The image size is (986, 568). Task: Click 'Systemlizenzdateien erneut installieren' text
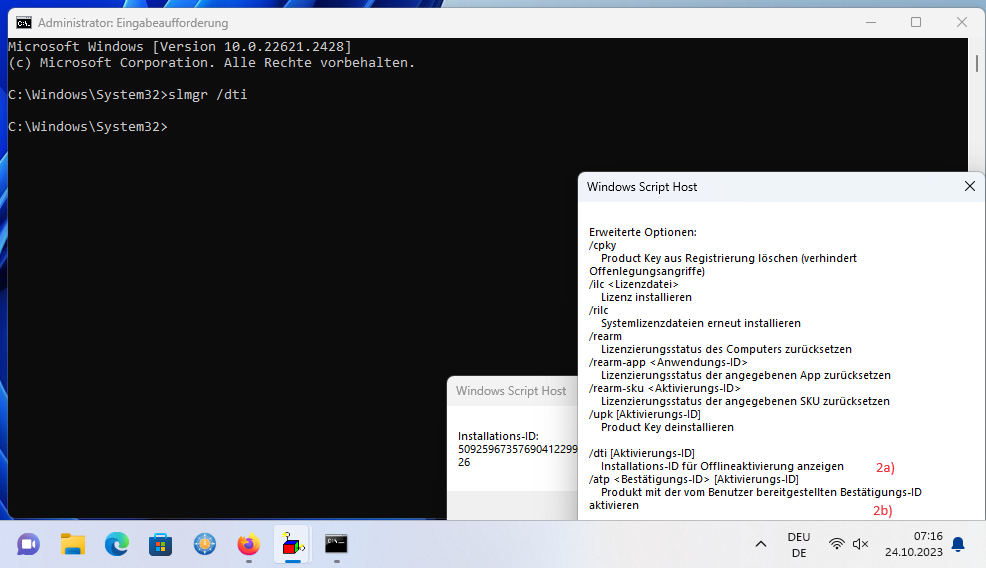[701, 323]
